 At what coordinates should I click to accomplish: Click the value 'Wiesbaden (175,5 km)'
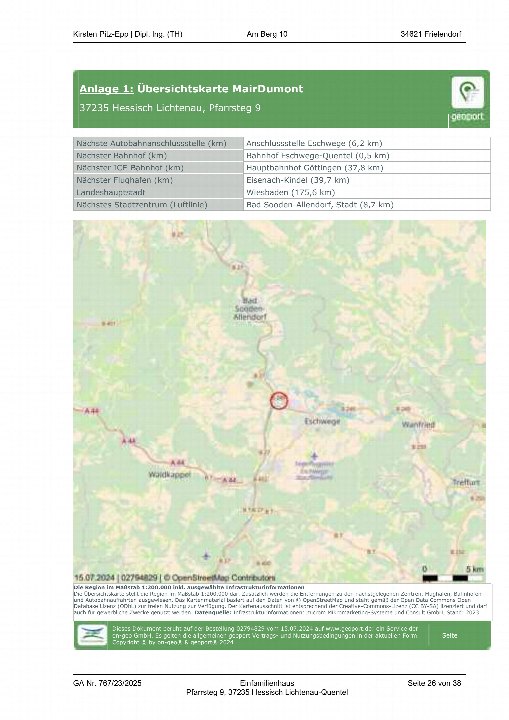click(291, 192)
